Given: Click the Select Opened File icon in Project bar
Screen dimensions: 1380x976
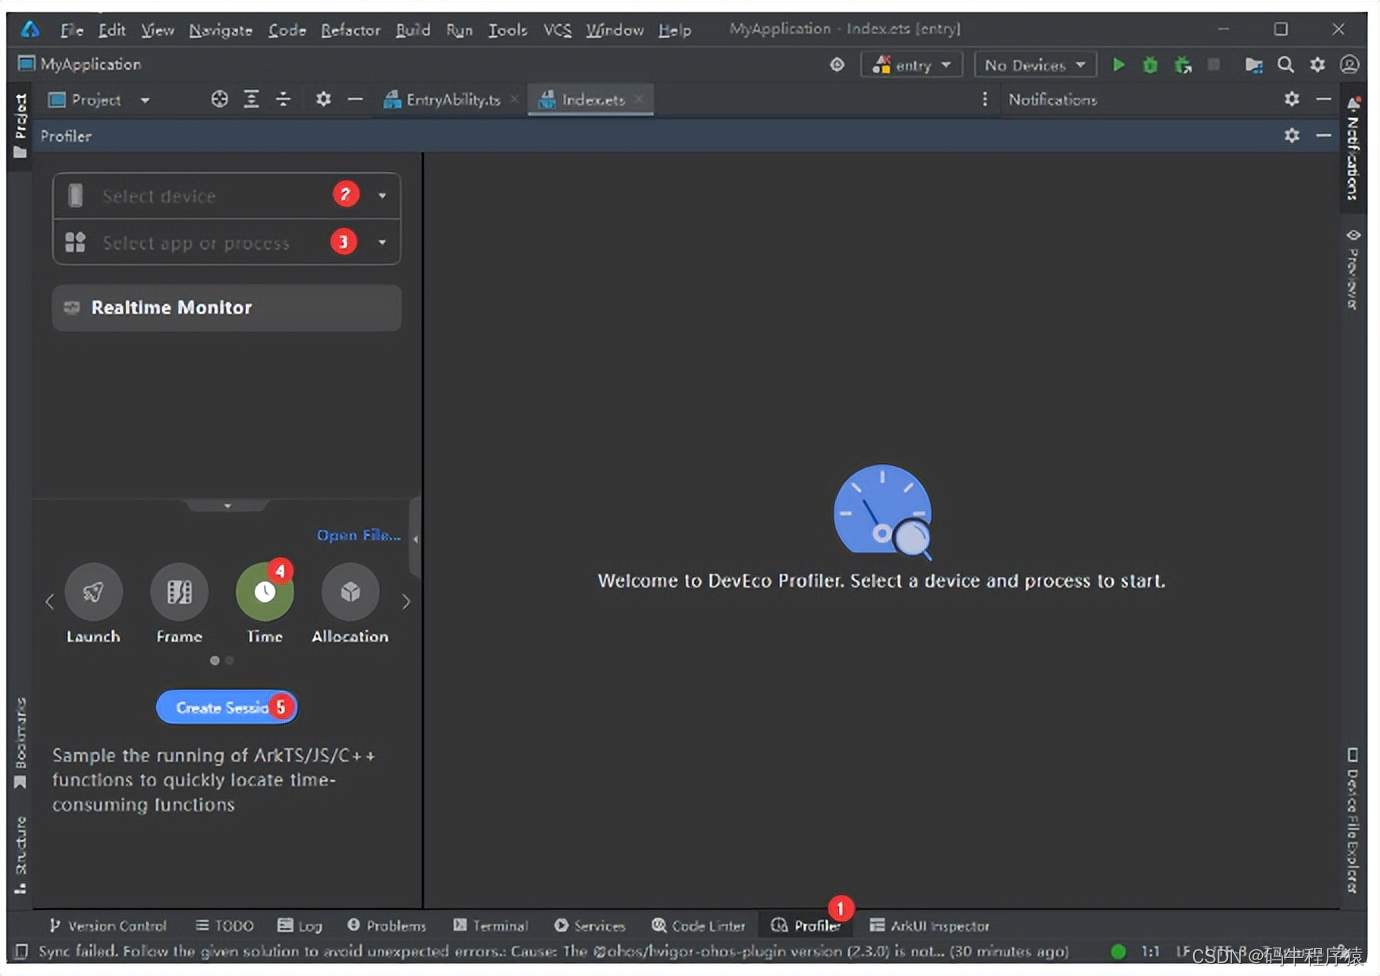Looking at the screenshot, I should click(220, 99).
